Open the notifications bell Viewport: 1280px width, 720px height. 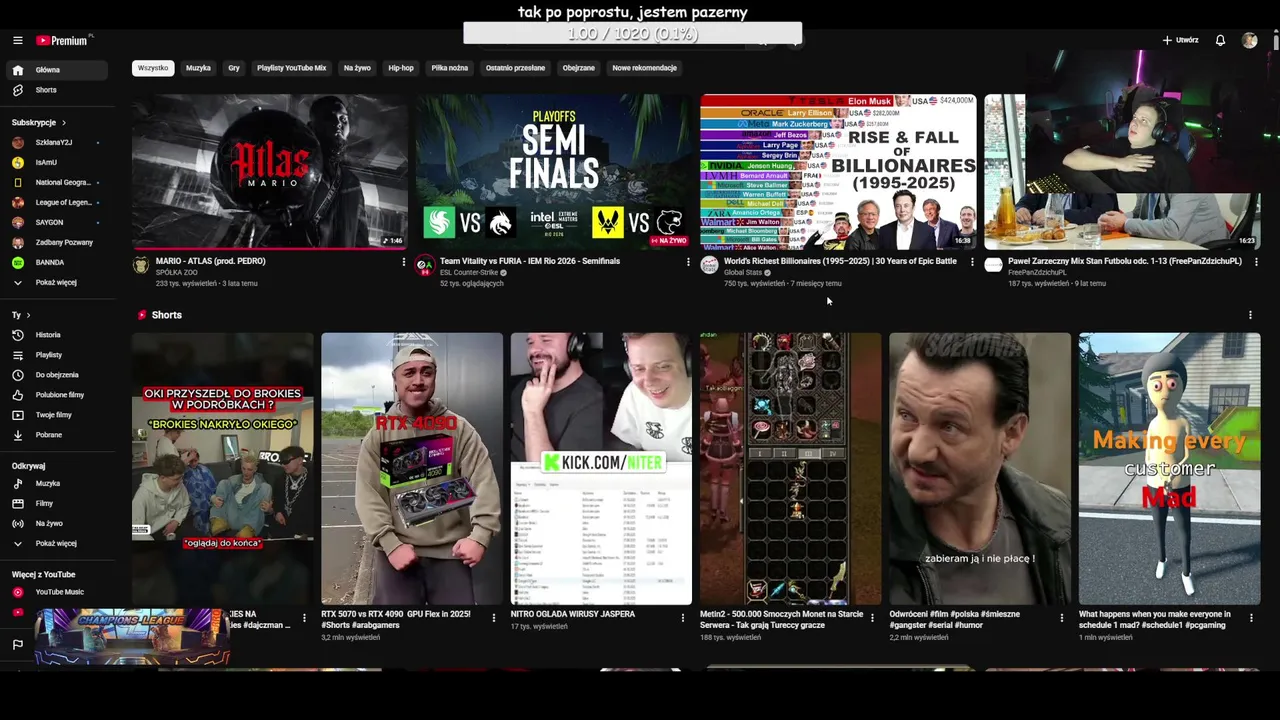coord(1220,40)
